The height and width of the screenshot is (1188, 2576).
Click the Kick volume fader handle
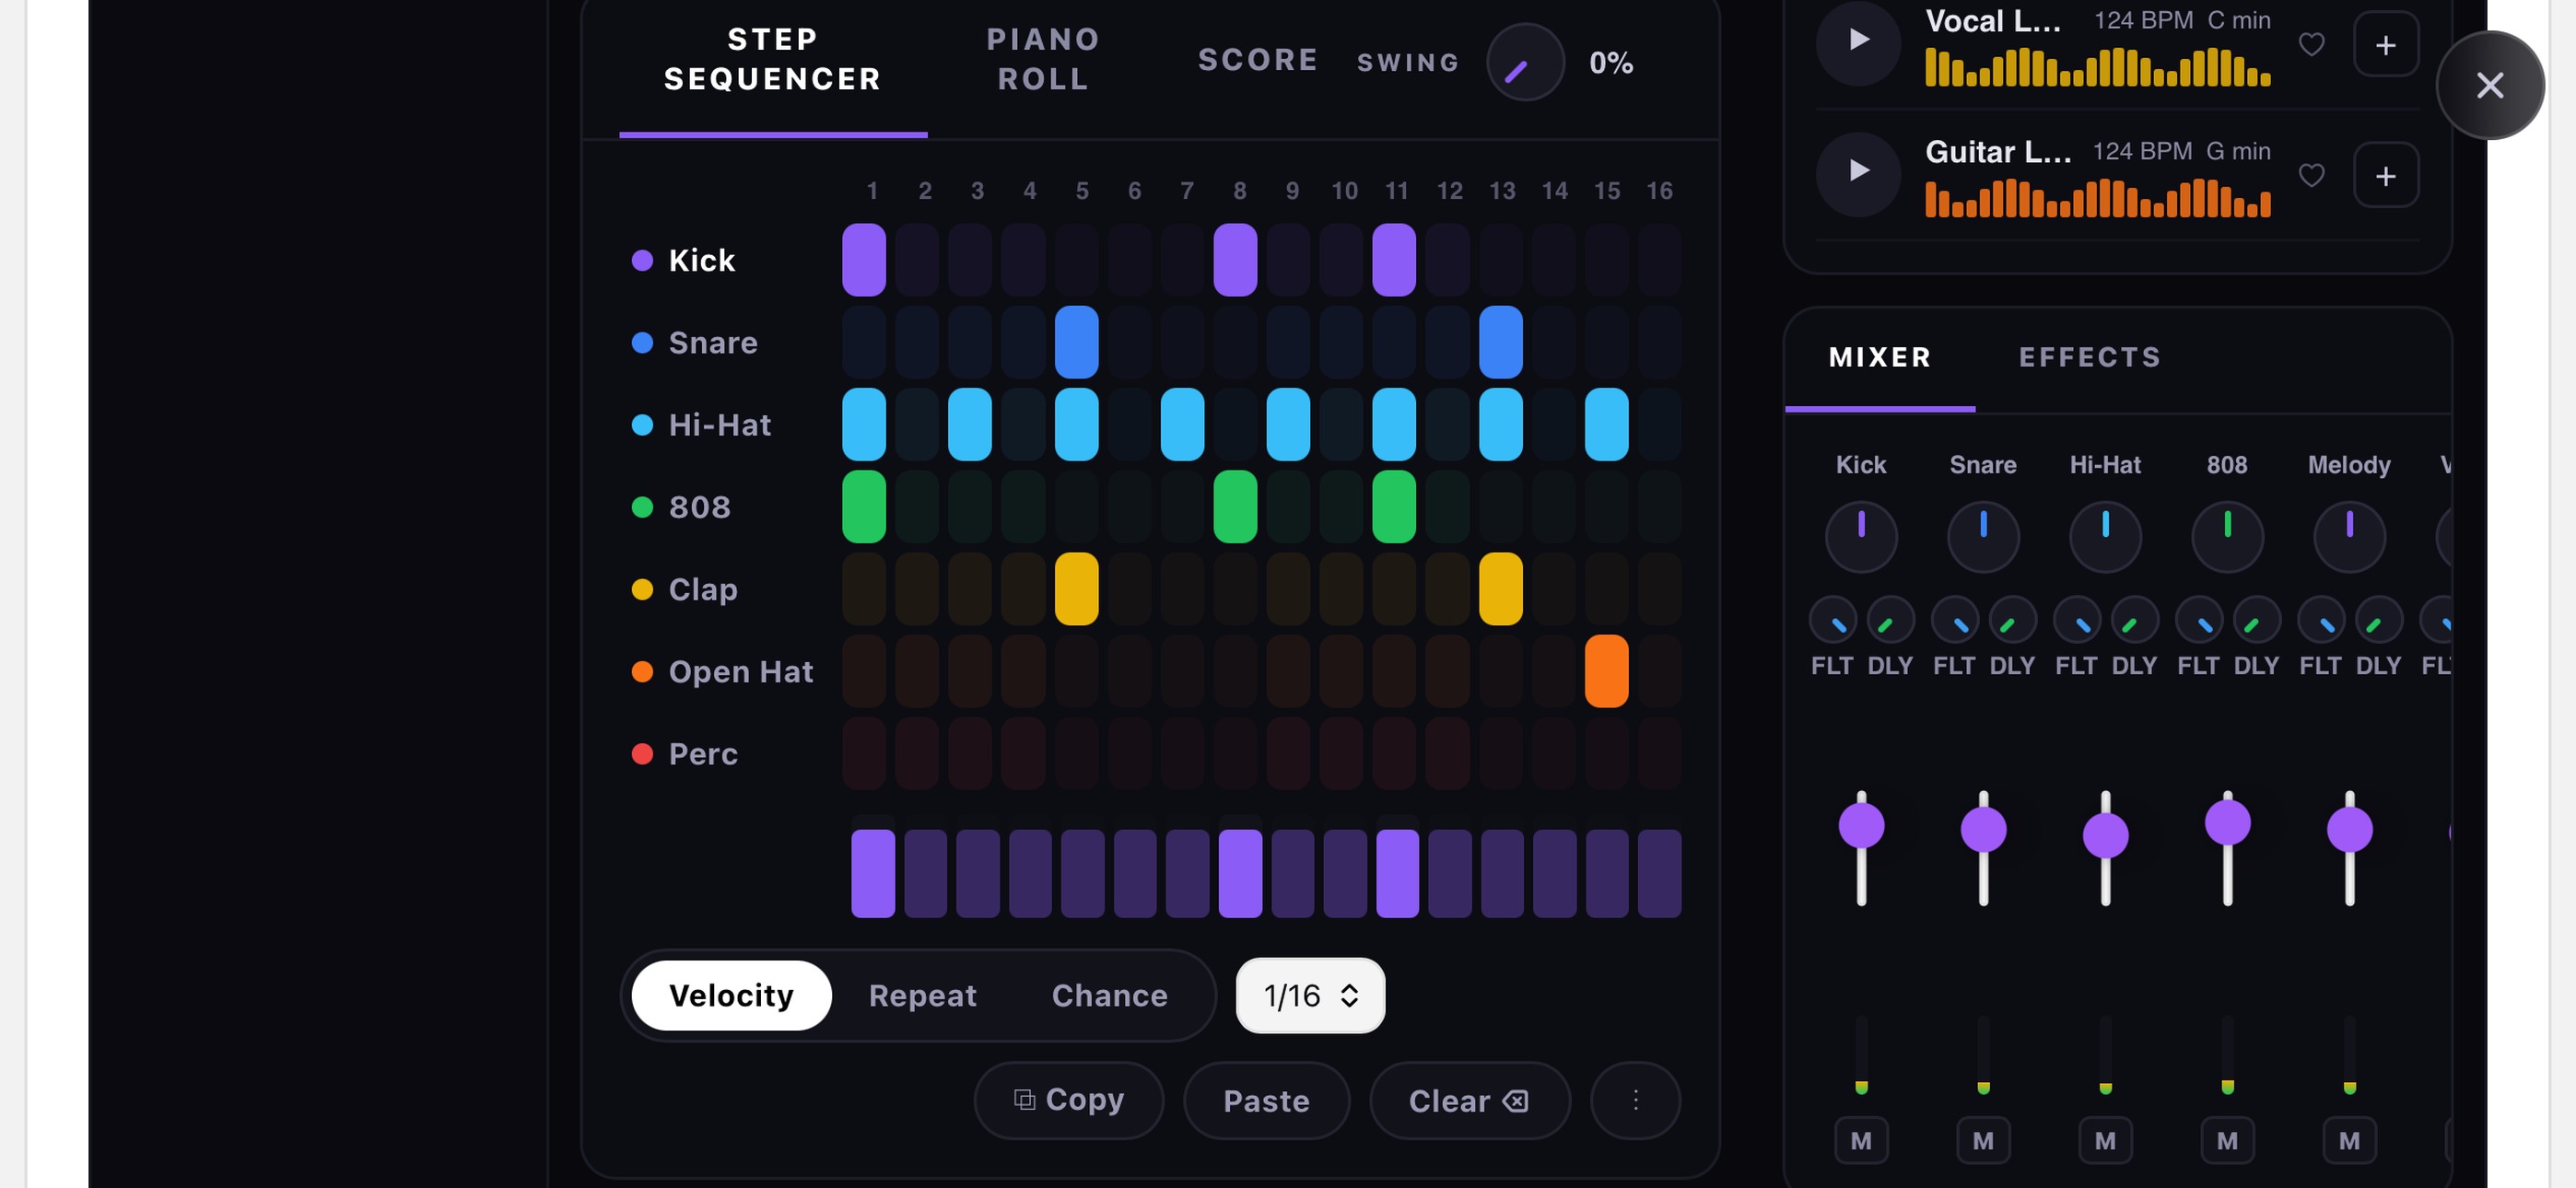coord(1861,826)
